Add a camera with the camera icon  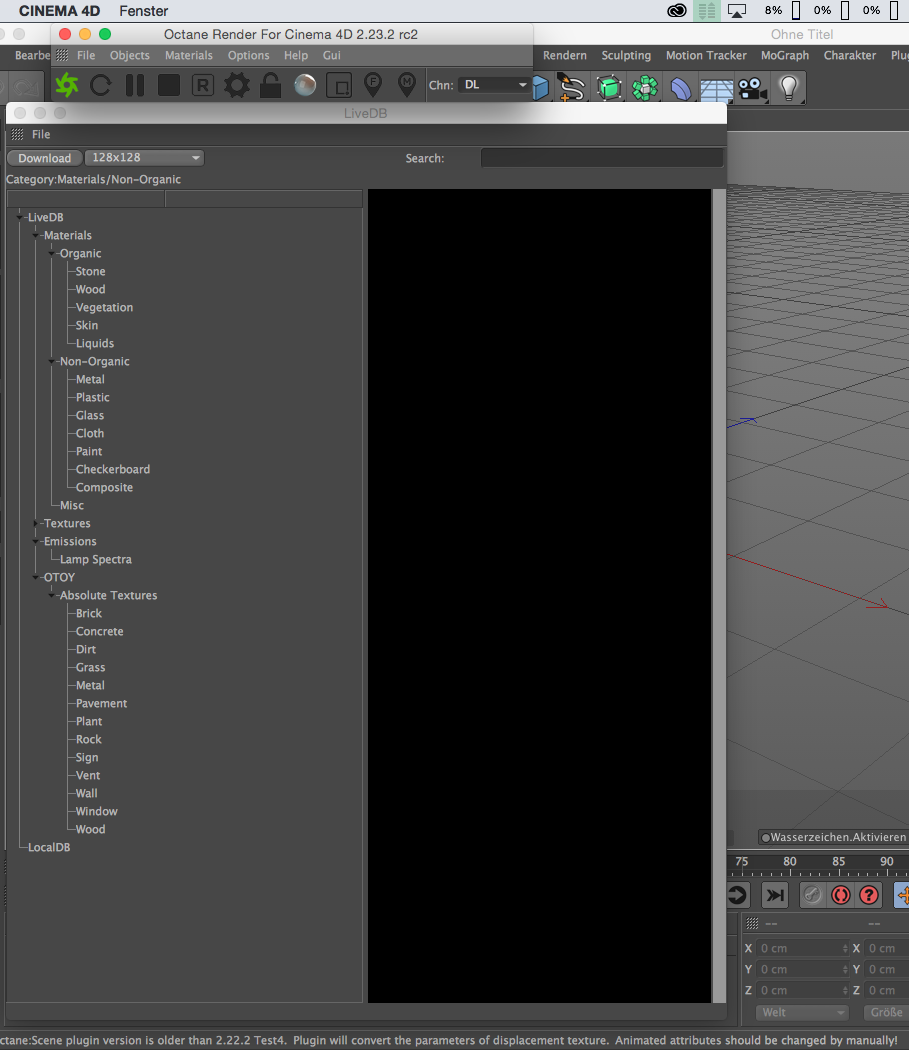tap(752, 88)
